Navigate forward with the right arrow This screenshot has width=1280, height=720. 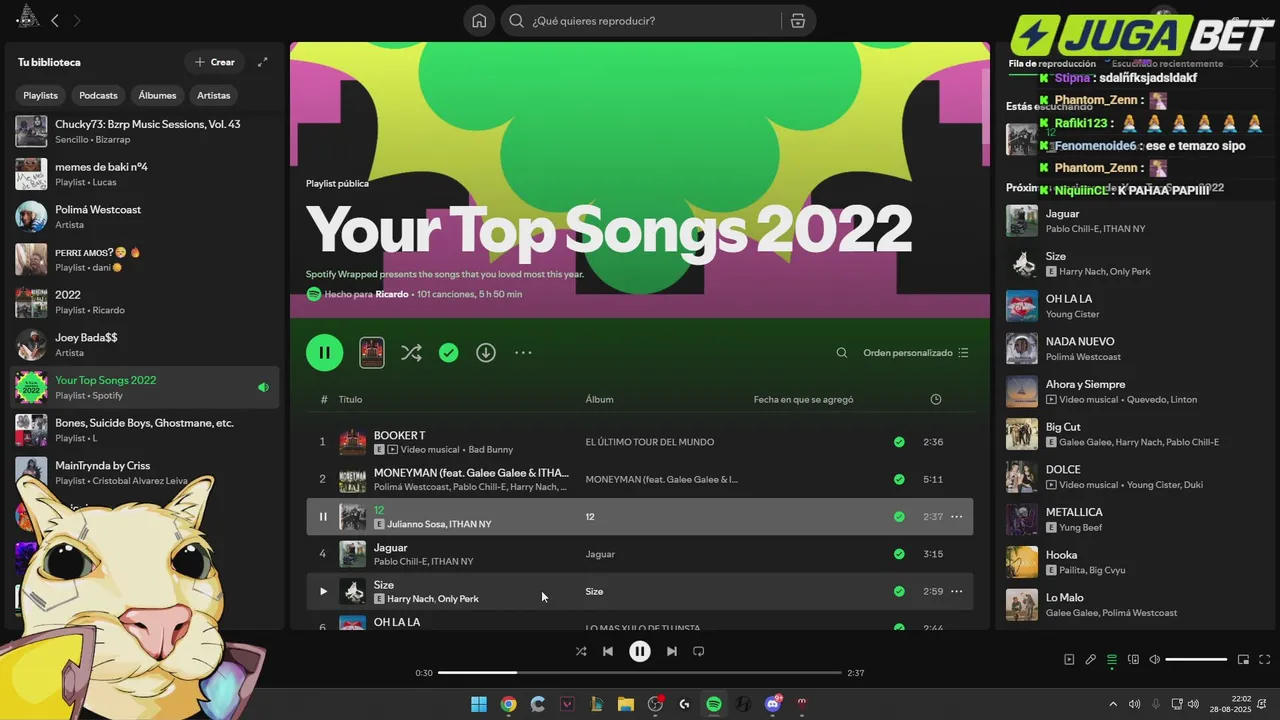tap(77, 20)
